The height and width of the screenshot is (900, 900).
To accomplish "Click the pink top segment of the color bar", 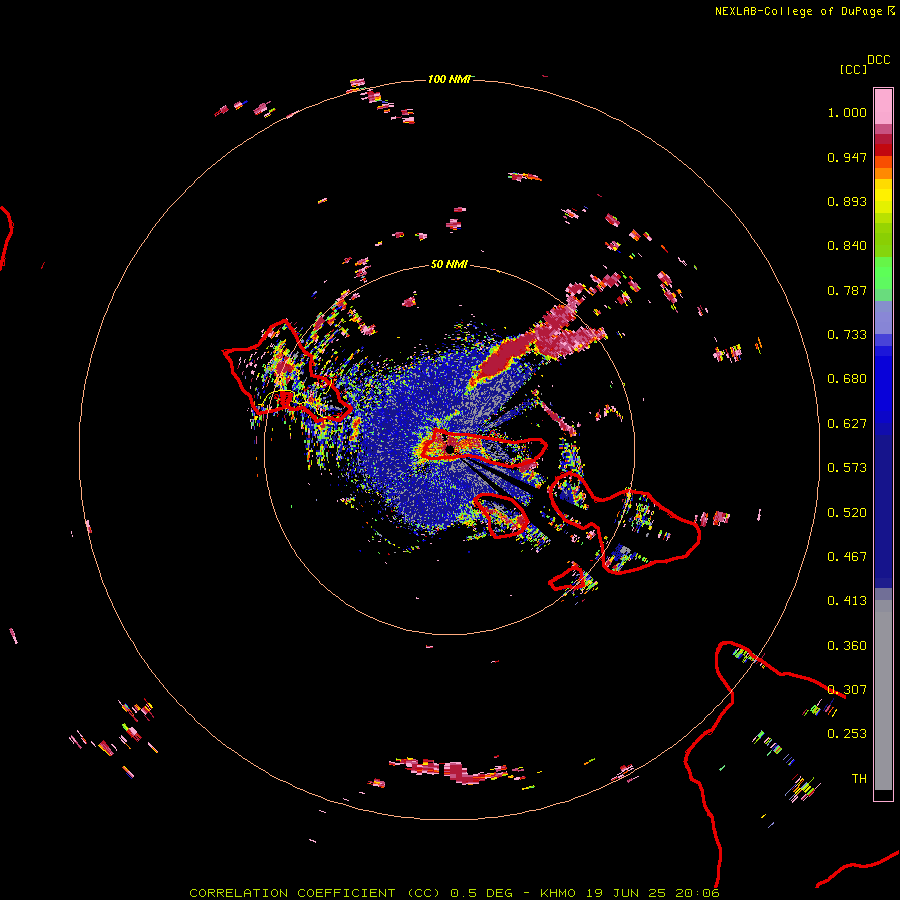I will pyautogui.click(x=883, y=107).
